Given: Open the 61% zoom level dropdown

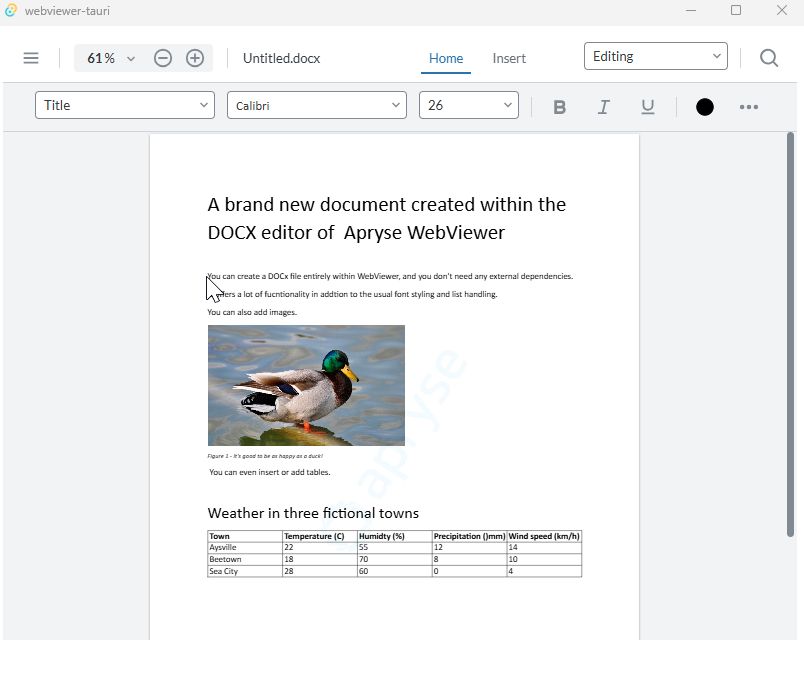Looking at the screenshot, I should tap(112, 58).
